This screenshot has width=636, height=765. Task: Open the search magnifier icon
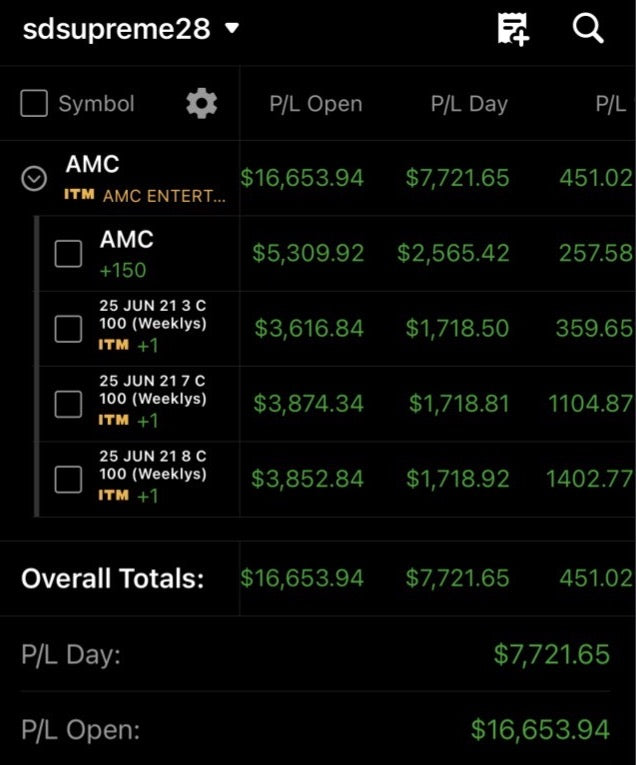[588, 29]
